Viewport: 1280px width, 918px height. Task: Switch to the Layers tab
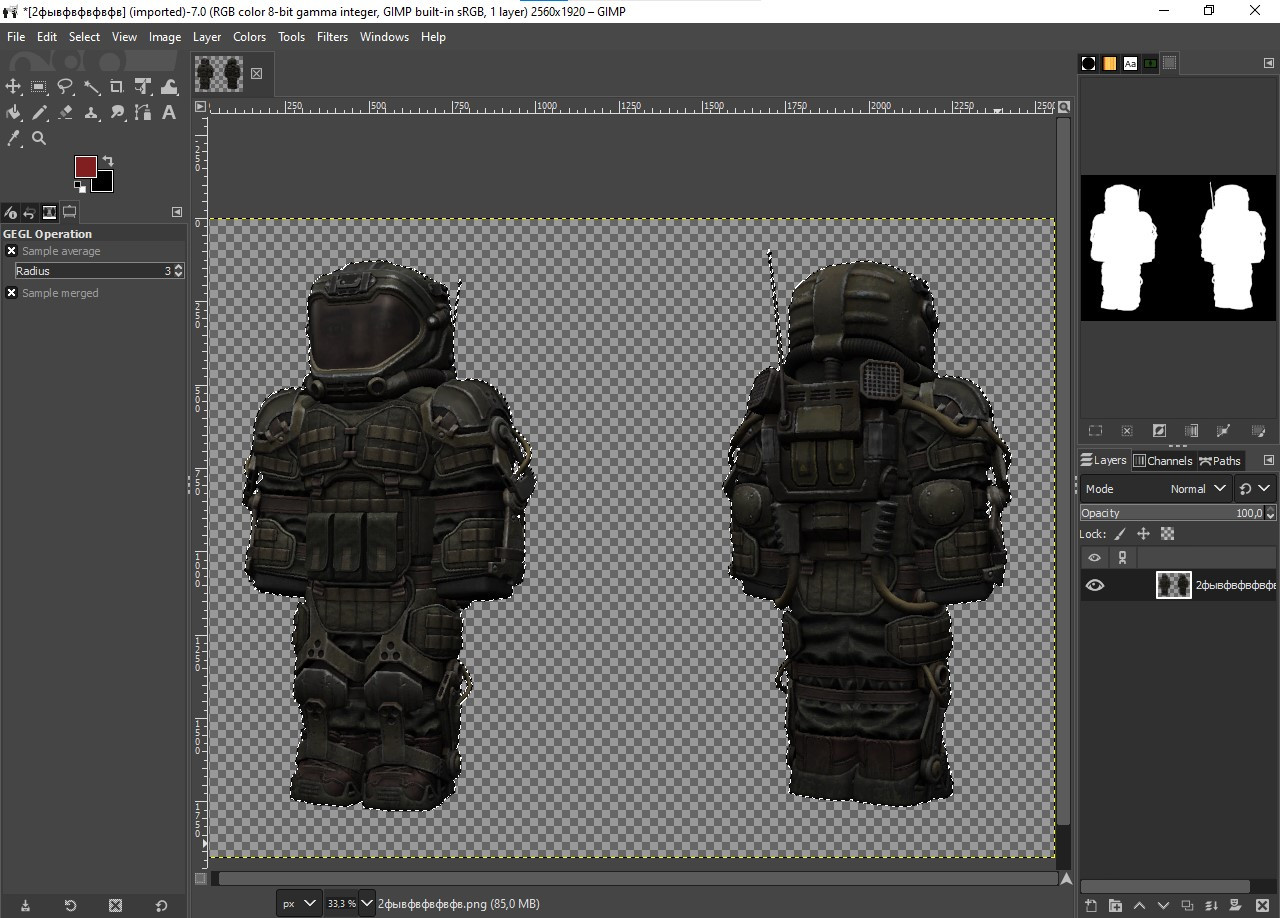(1104, 460)
